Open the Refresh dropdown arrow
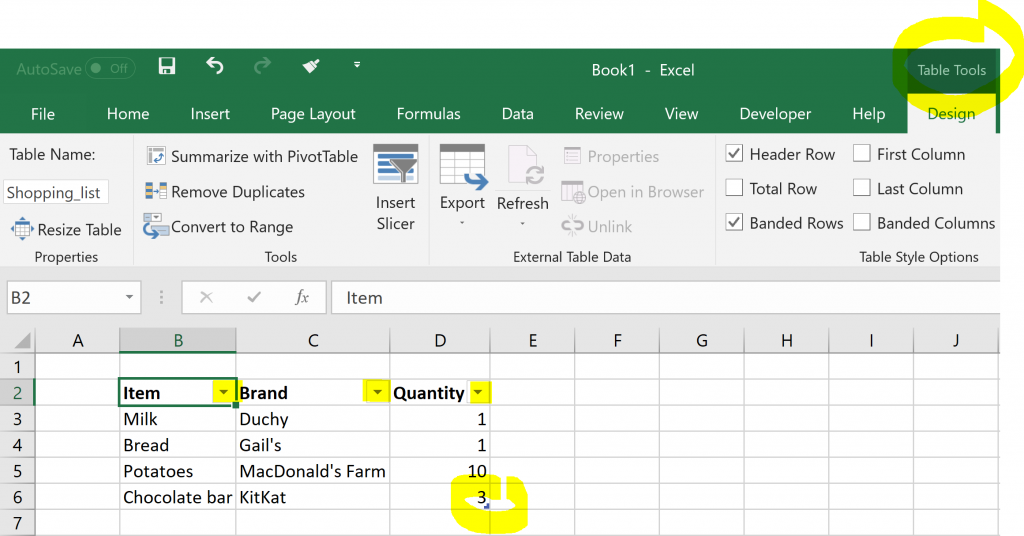Screen dimensions: 1024x536 (522, 223)
